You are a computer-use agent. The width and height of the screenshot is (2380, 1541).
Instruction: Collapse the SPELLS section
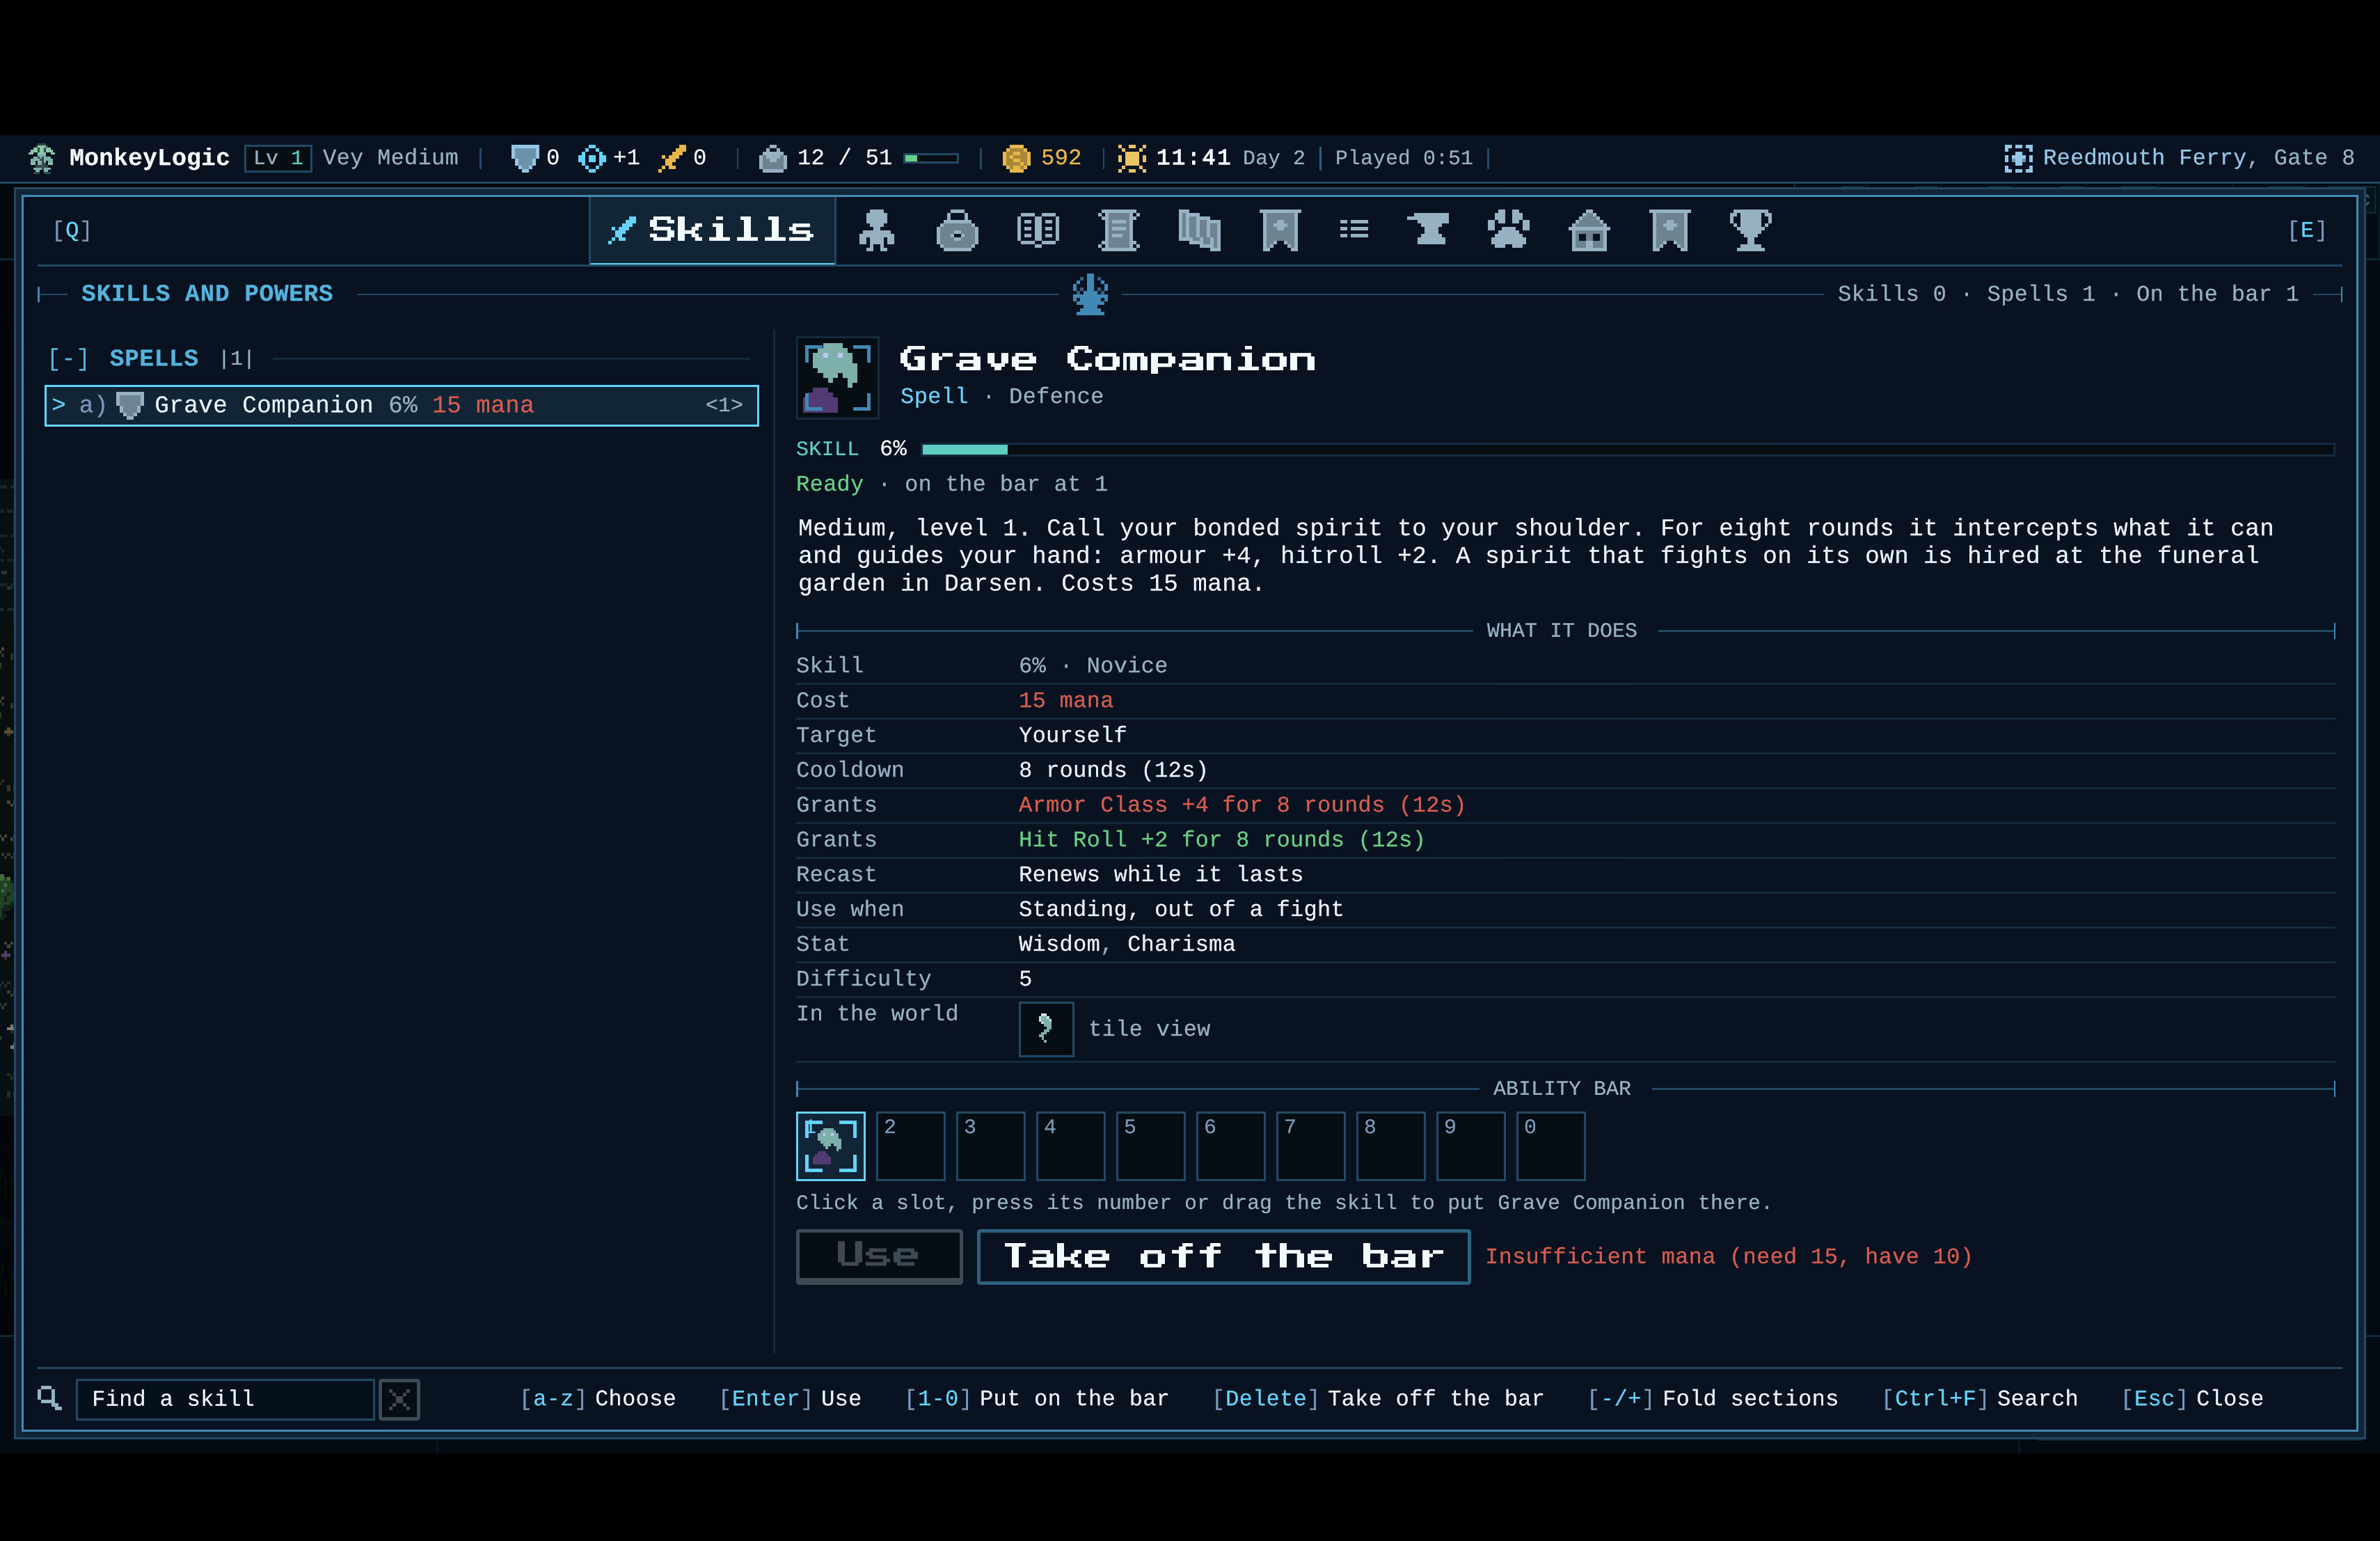tap(68, 358)
